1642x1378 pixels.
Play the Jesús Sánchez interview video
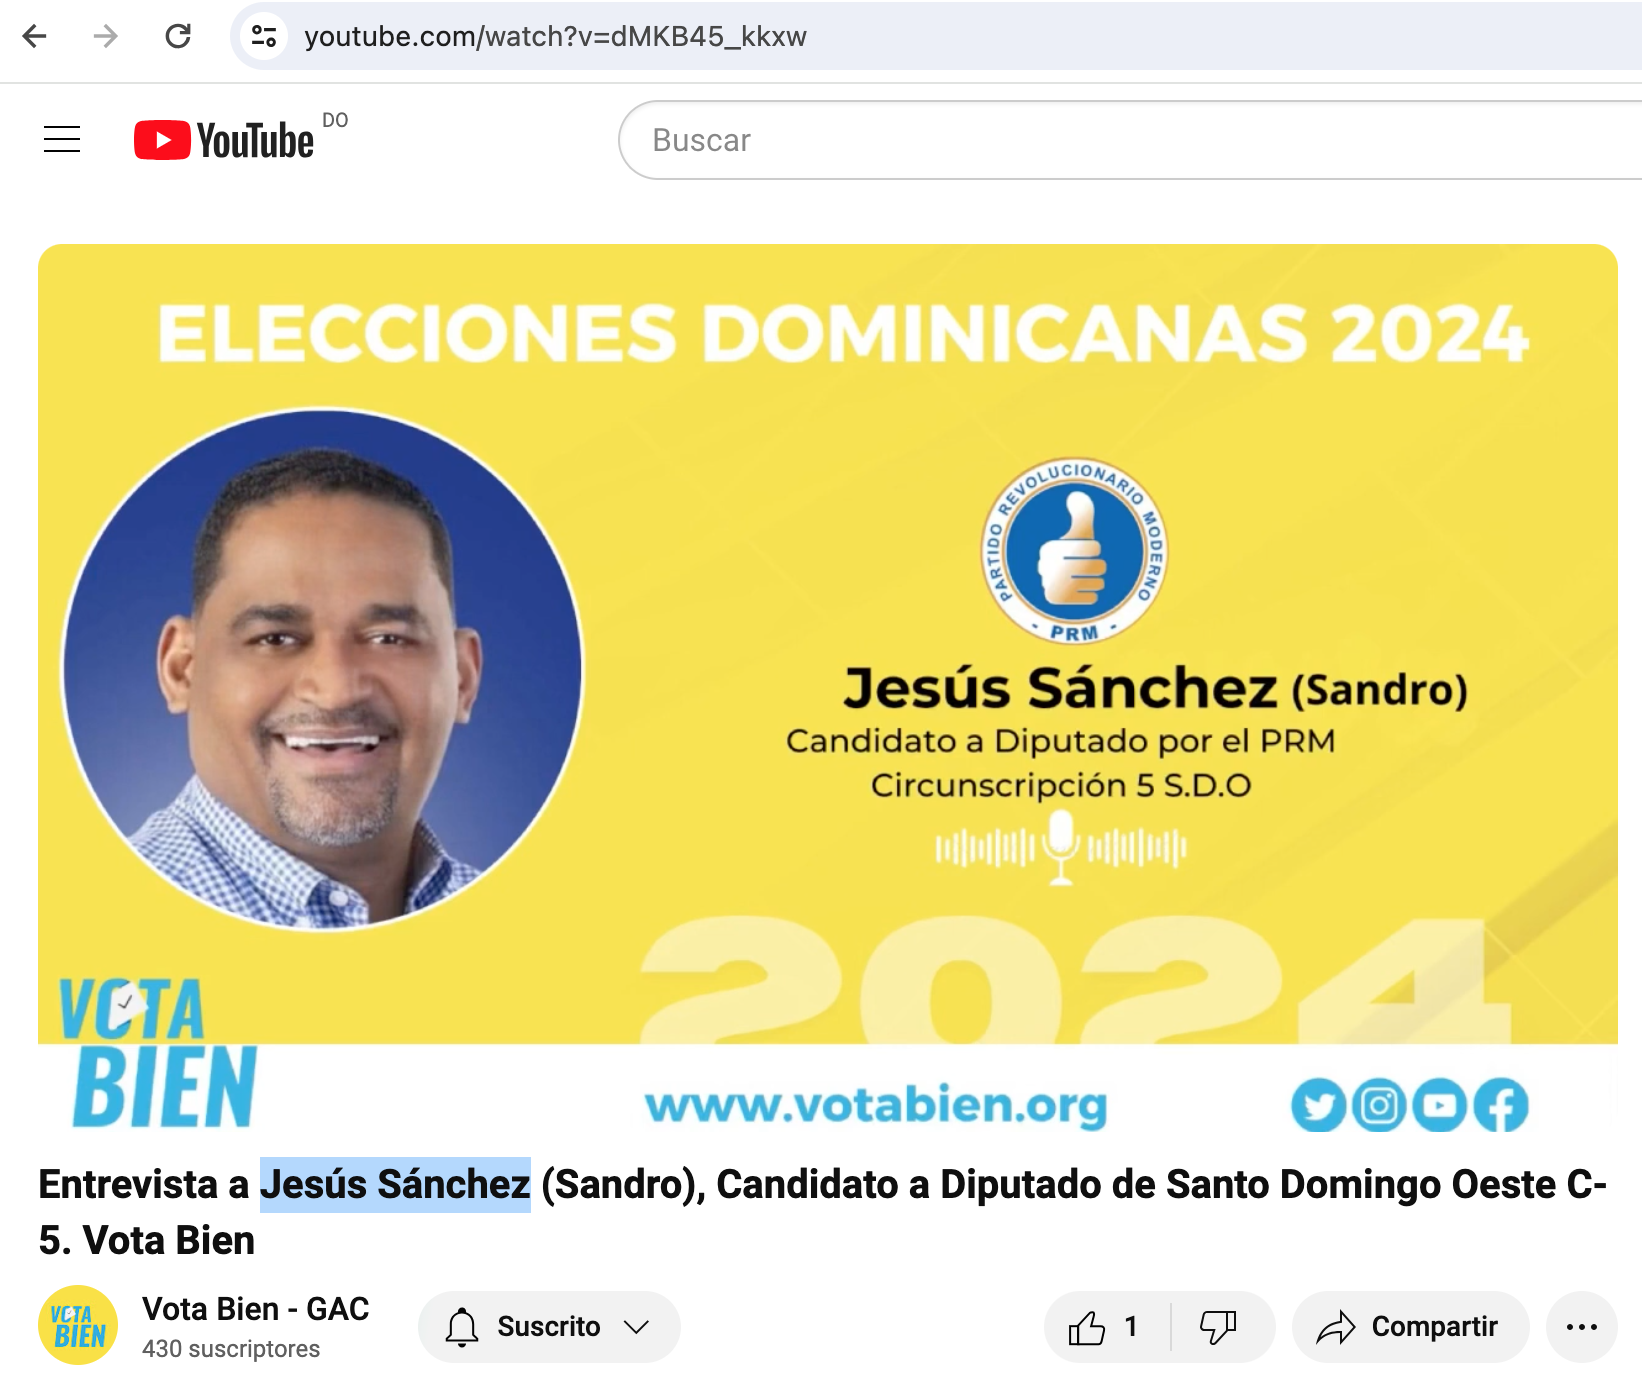828,690
